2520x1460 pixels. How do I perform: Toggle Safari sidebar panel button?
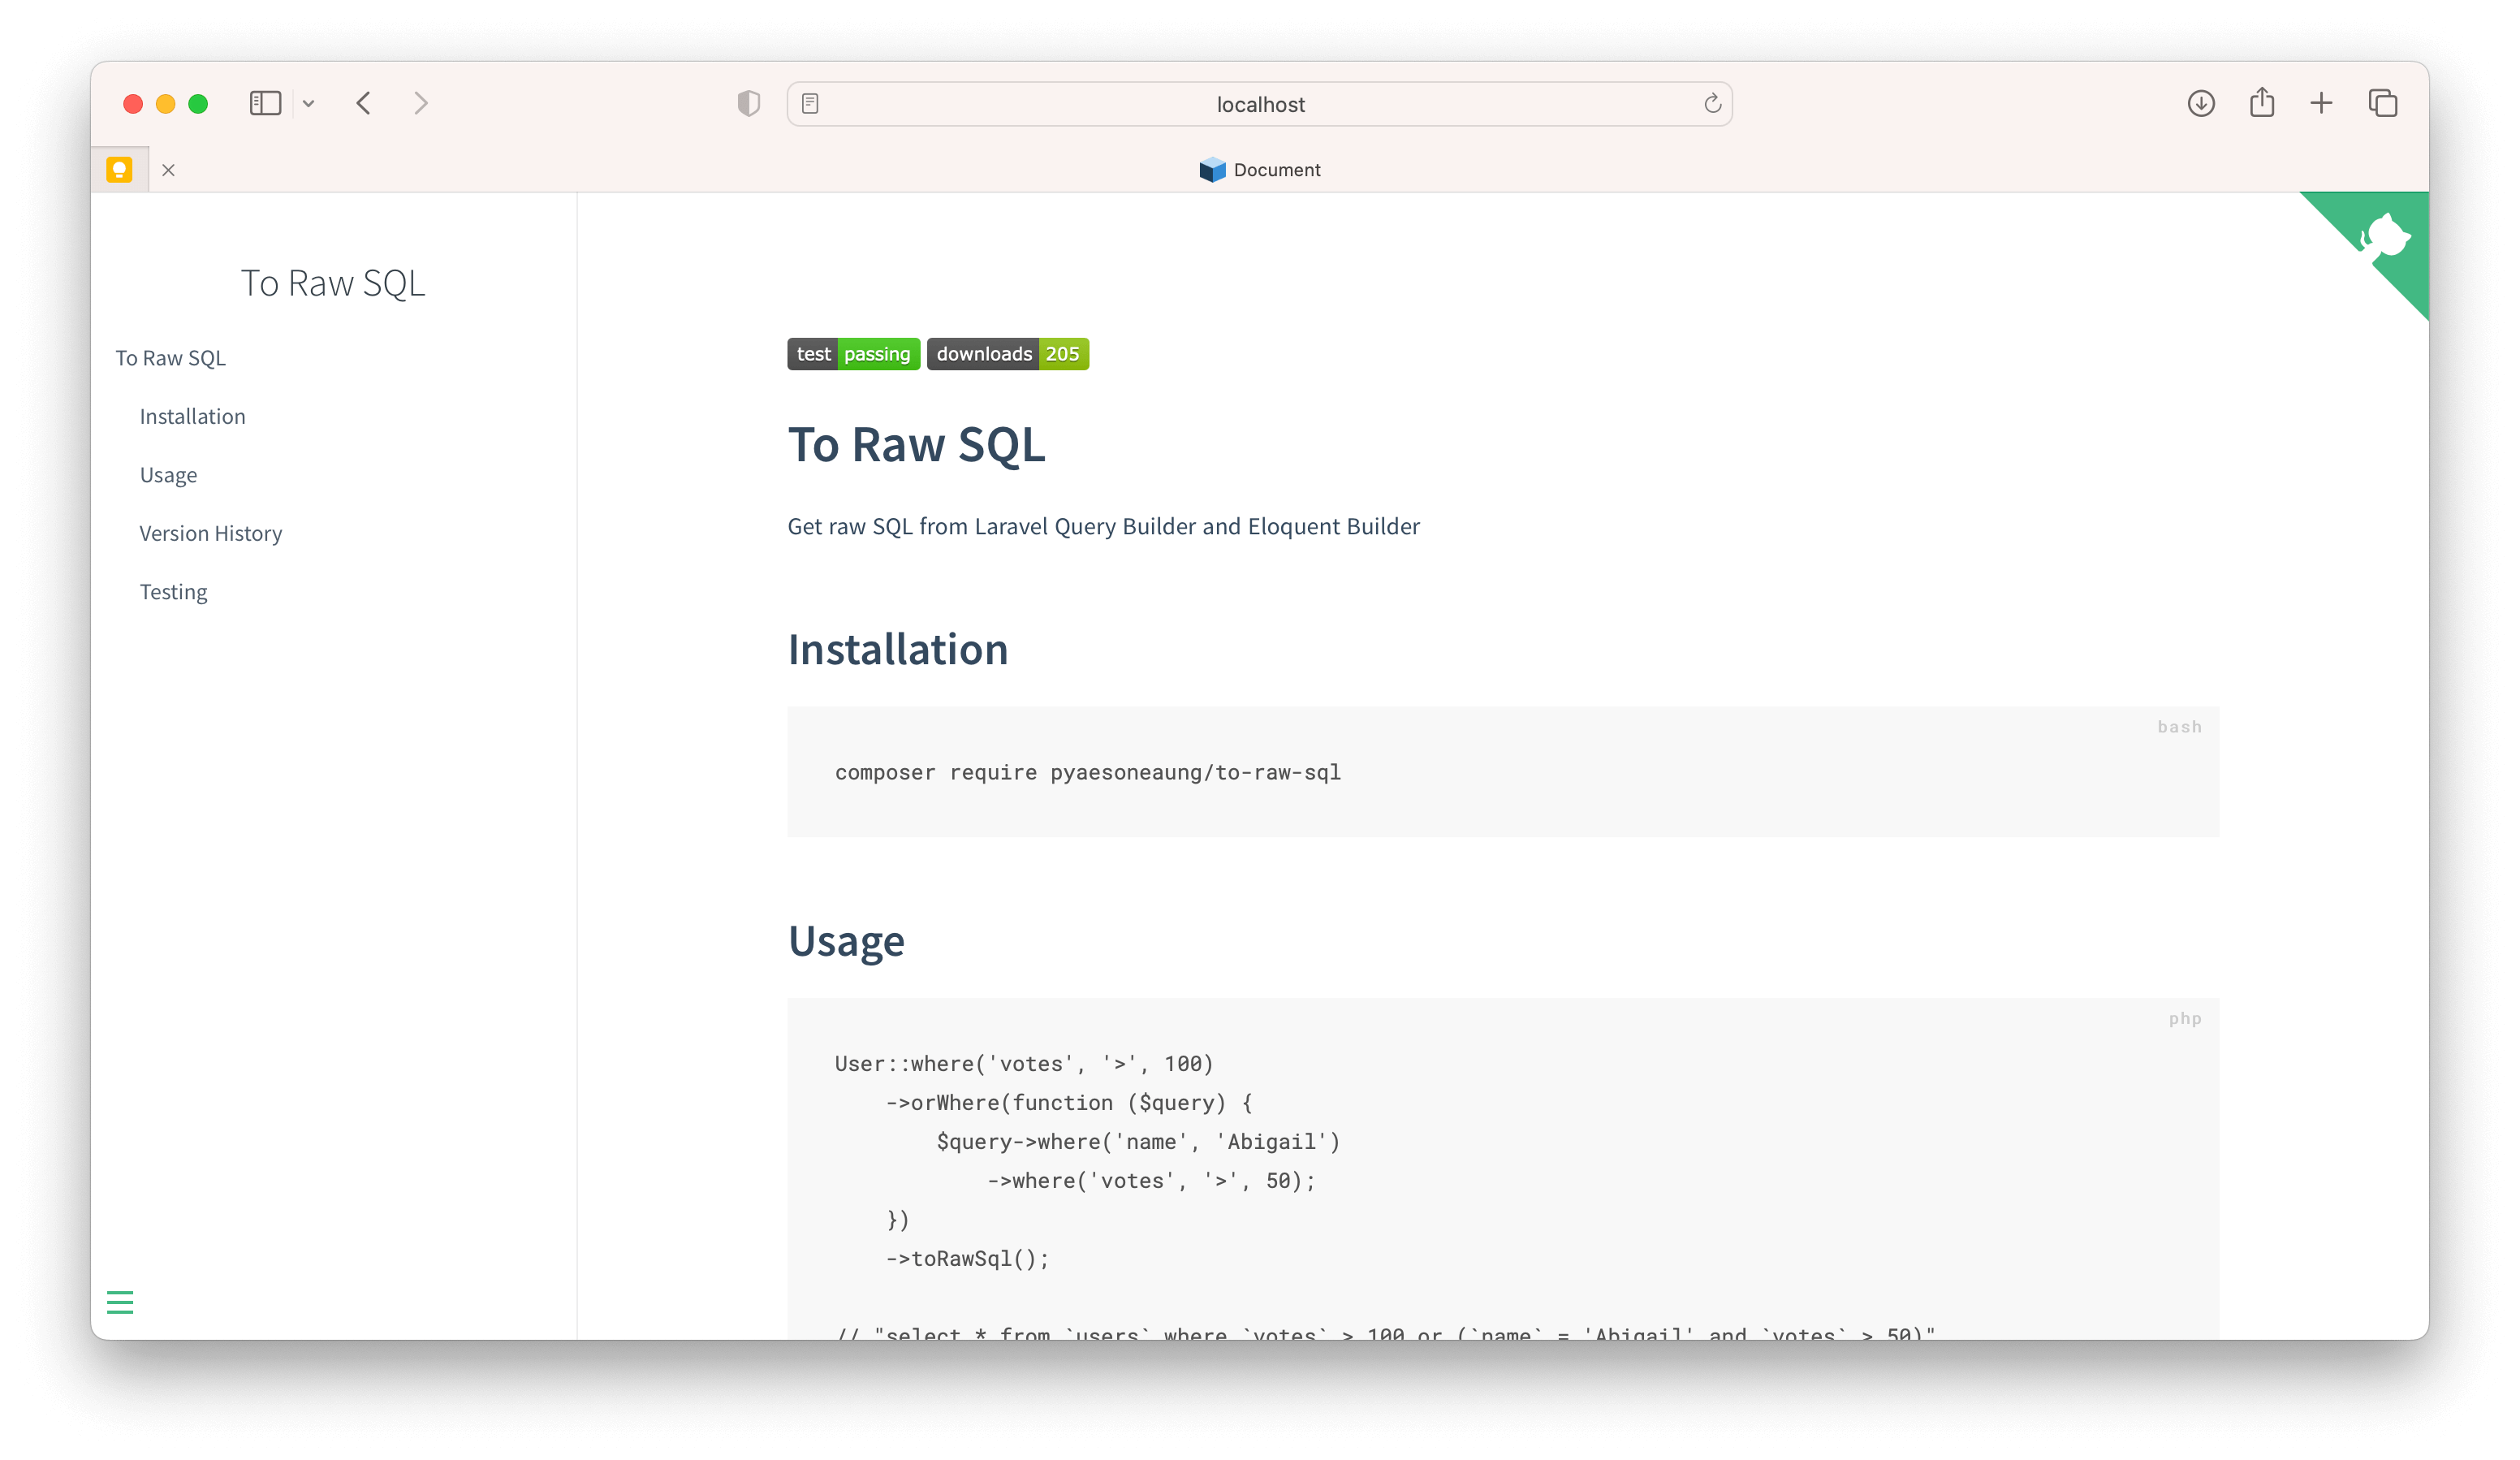265,103
